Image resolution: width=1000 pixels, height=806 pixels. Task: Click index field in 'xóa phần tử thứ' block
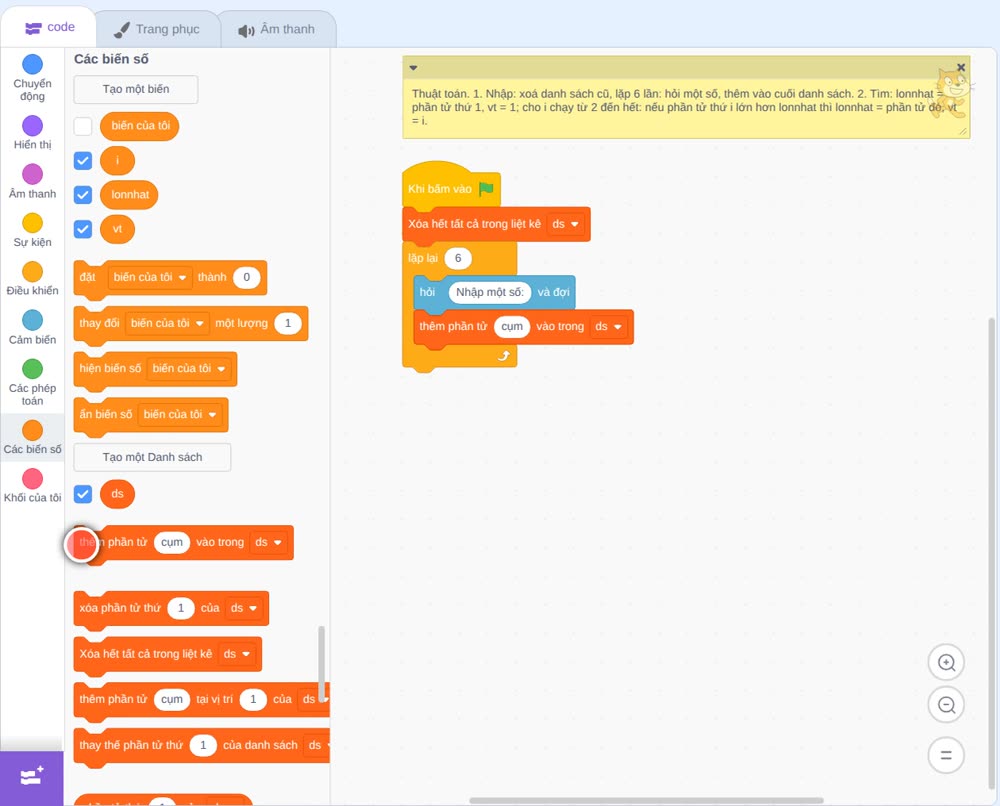click(x=181, y=608)
